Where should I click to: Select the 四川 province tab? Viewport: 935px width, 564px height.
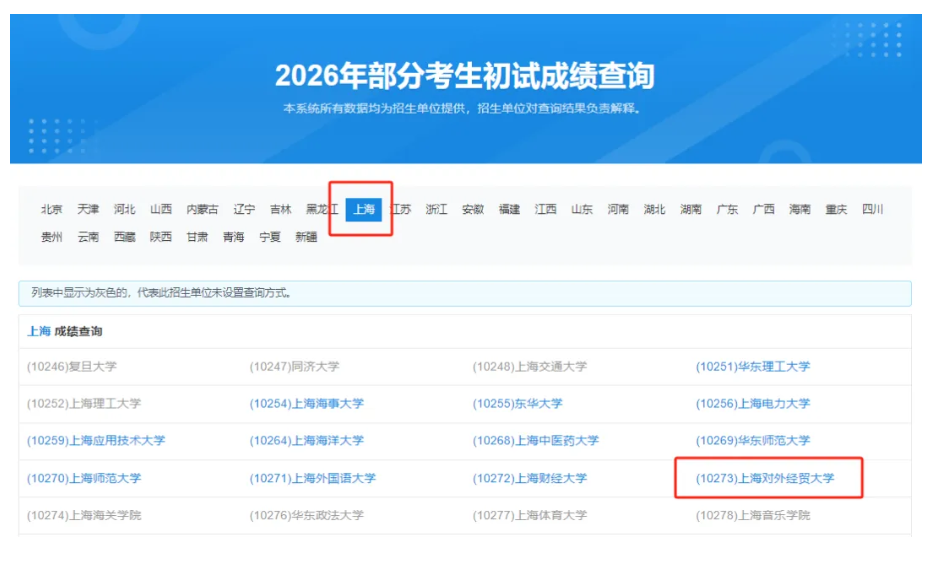[873, 209]
